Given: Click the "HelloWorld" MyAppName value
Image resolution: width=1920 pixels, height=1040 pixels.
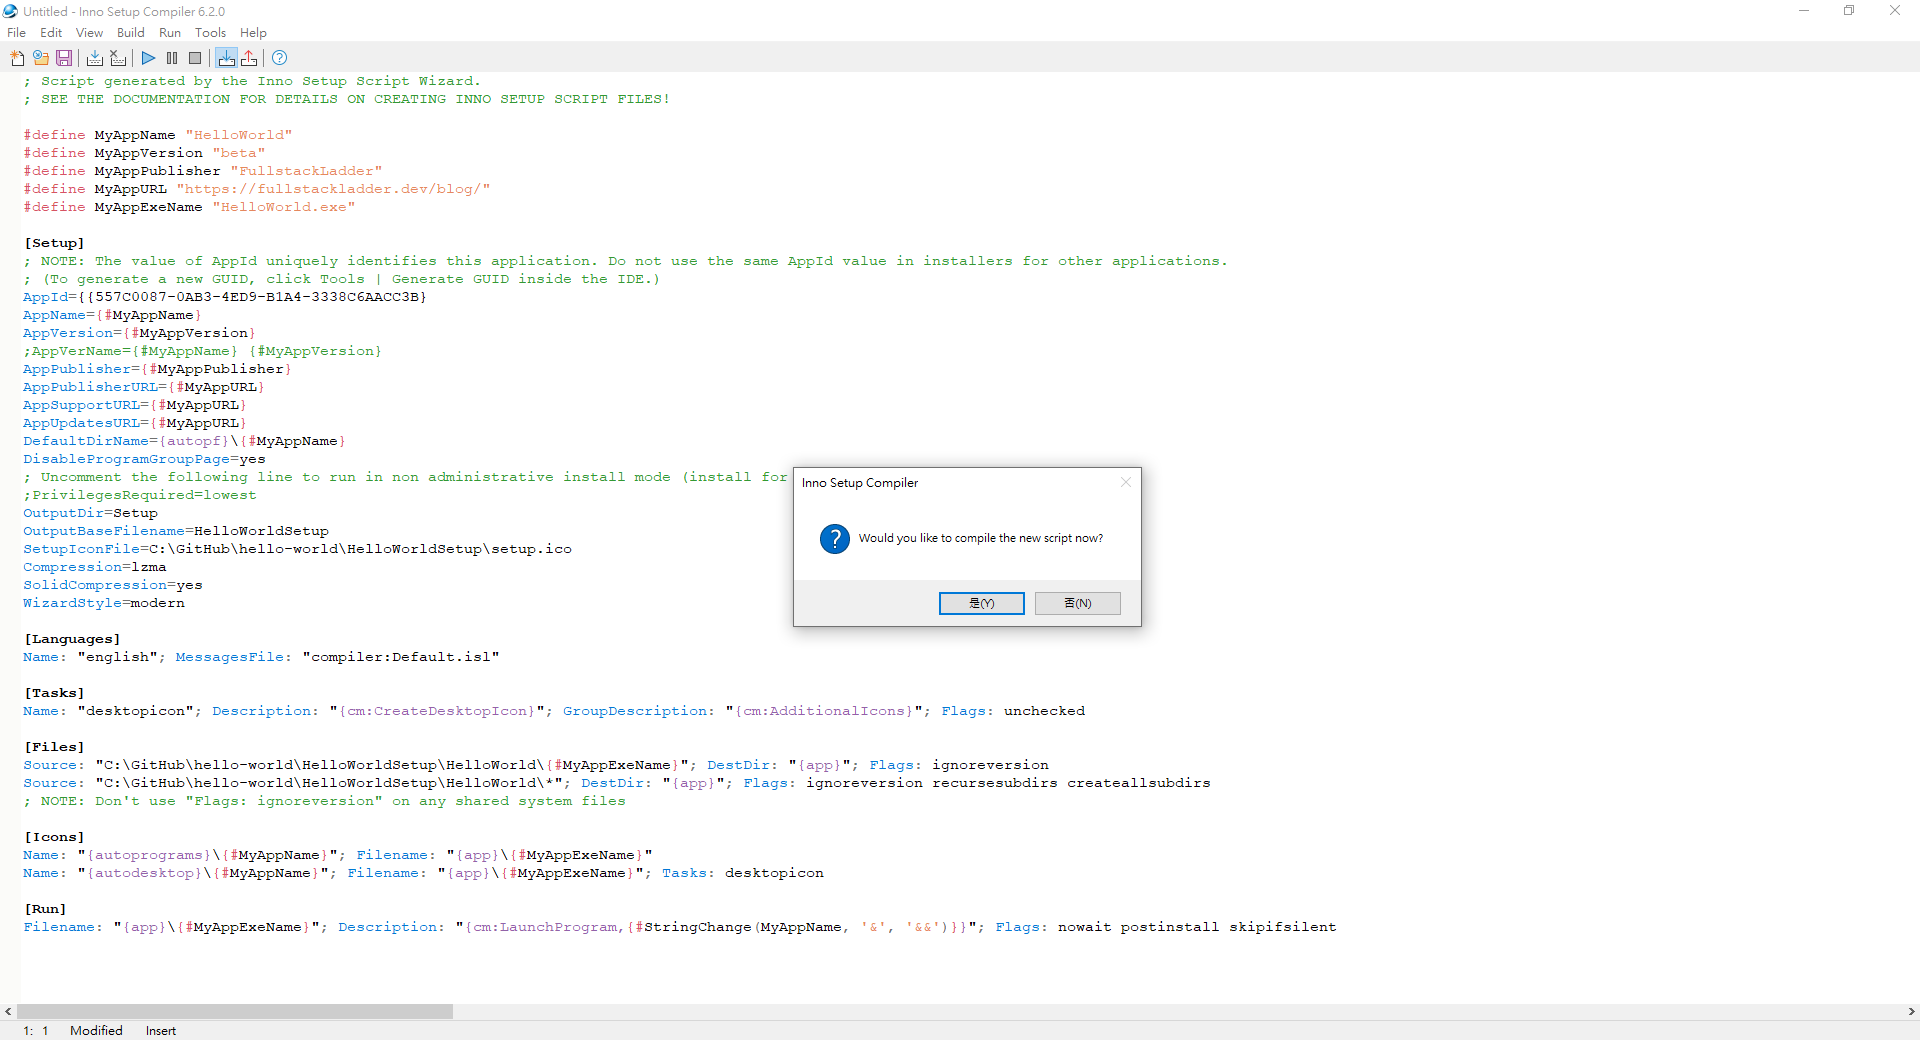Looking at the screenshot, I should point(239,135).
